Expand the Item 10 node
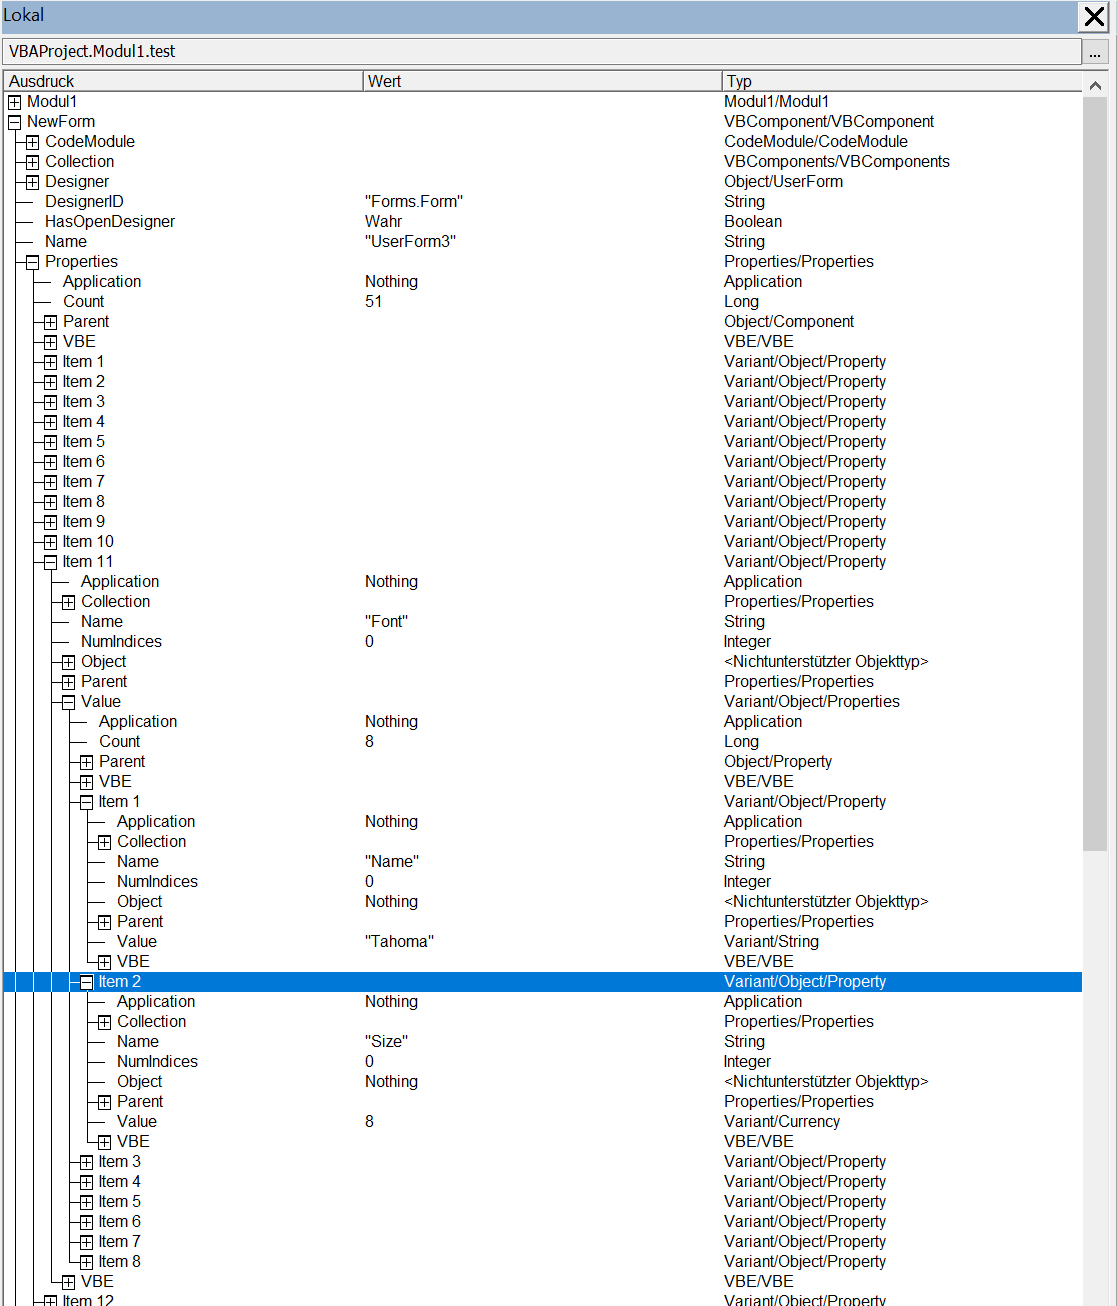Image resolution: width=1117 pixels, height=1306 pixels. [x=50, y=542]
